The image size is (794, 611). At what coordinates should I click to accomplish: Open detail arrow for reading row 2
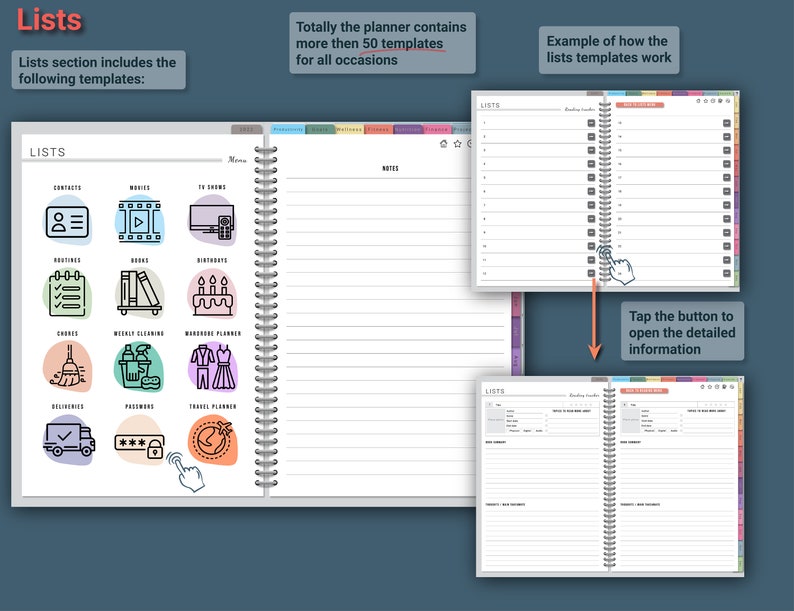point(591,137)
